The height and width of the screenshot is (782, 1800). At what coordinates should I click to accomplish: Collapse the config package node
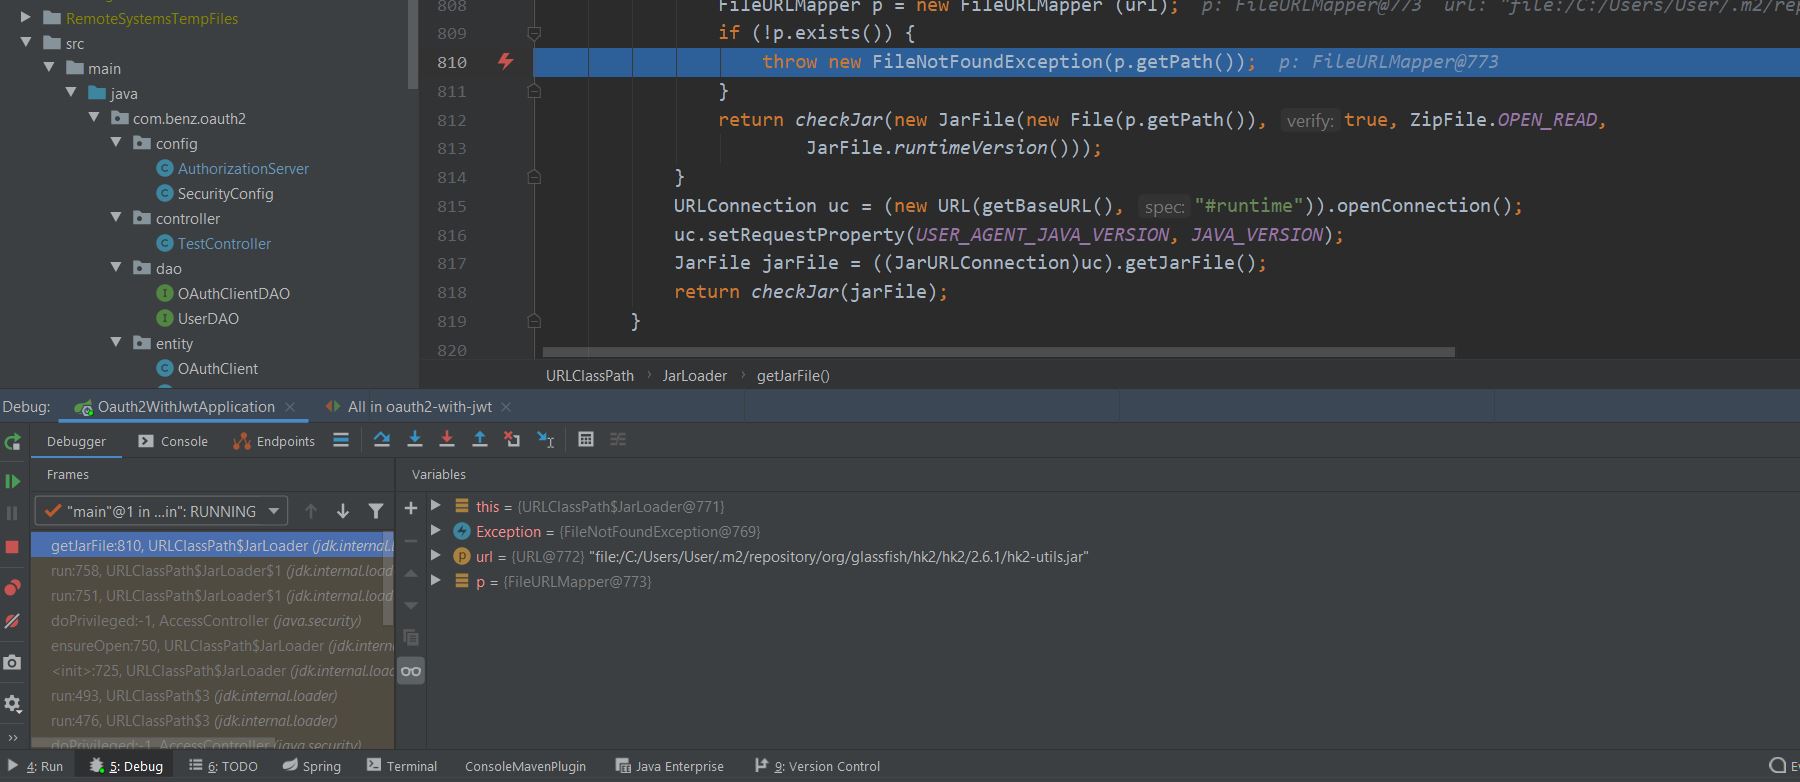tap(116, 143)
